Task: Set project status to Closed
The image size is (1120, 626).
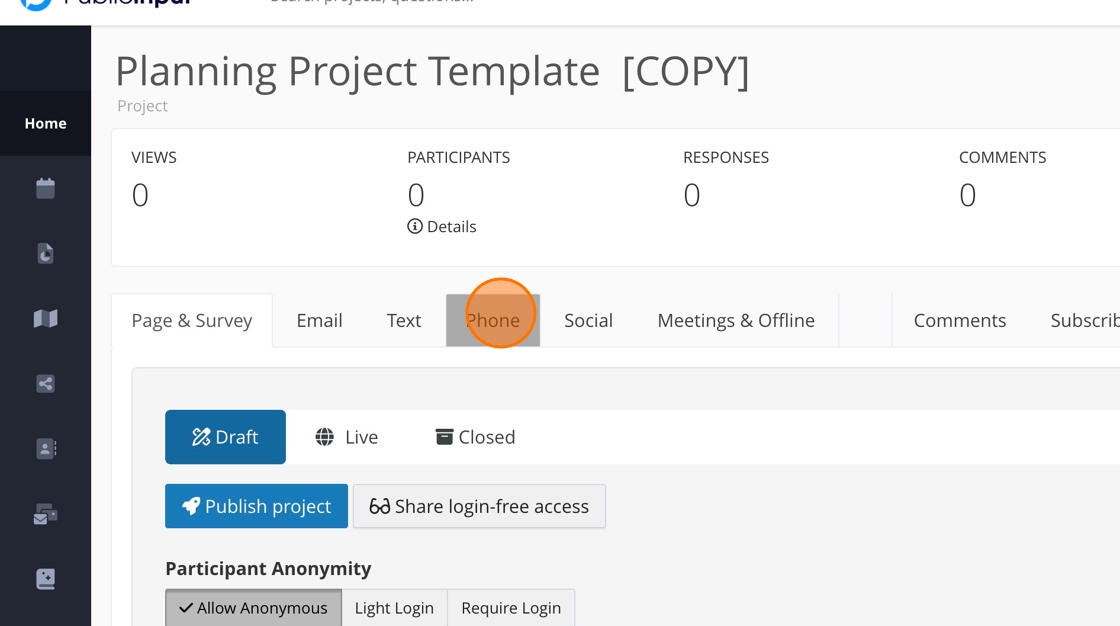Action: click(x=475, y=437)
